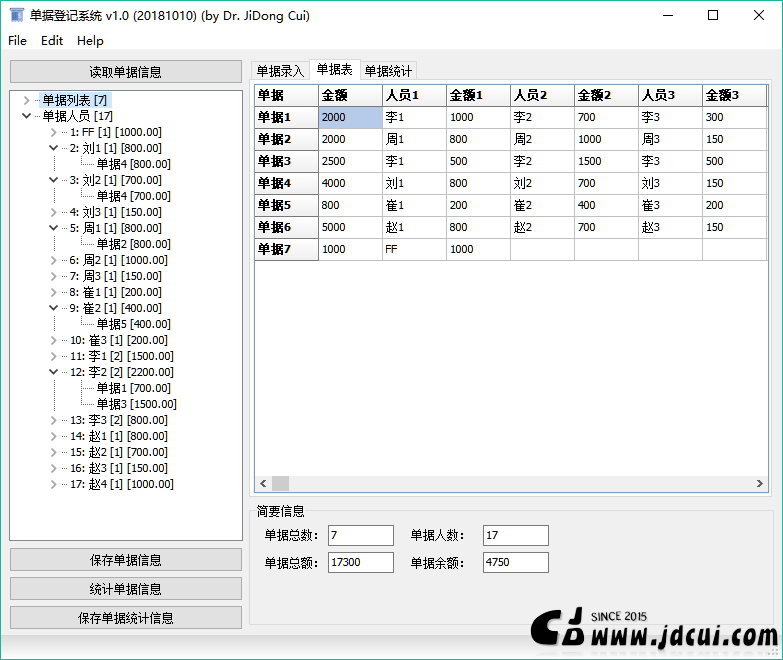
Task: Minimize the application window
Action: coord(668,15)
